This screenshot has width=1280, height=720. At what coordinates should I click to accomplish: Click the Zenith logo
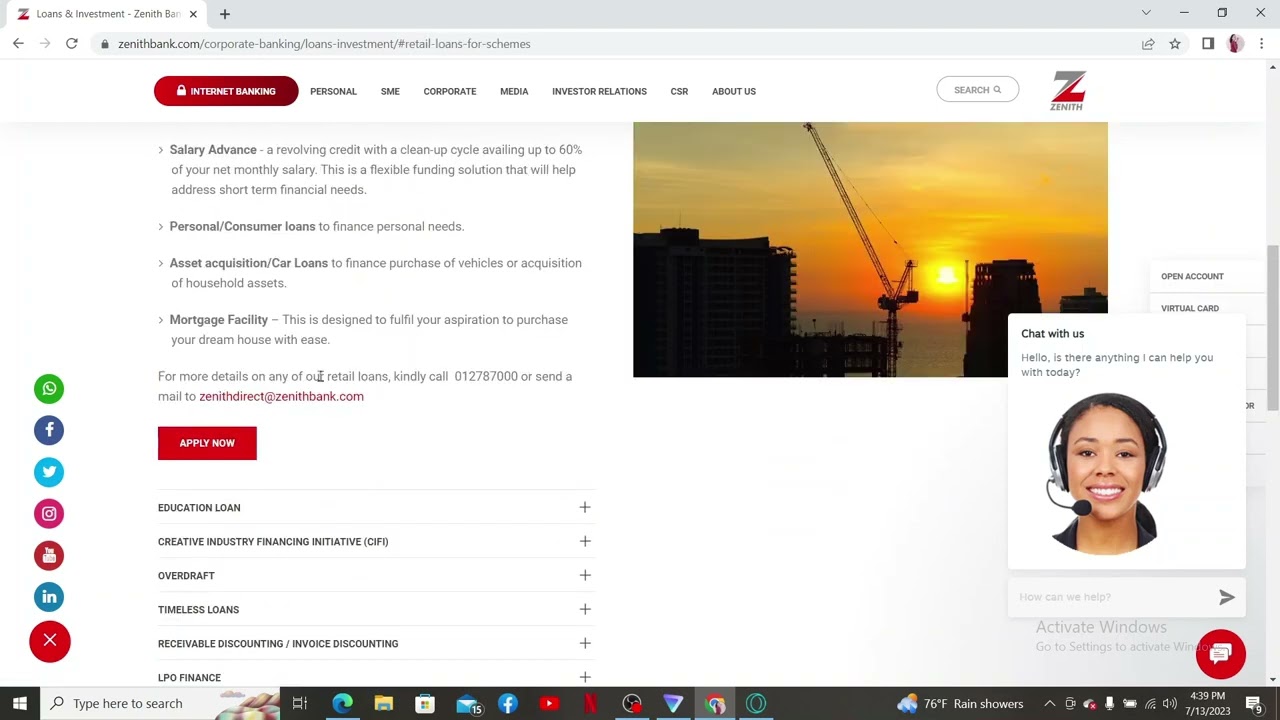[1067, 91]
